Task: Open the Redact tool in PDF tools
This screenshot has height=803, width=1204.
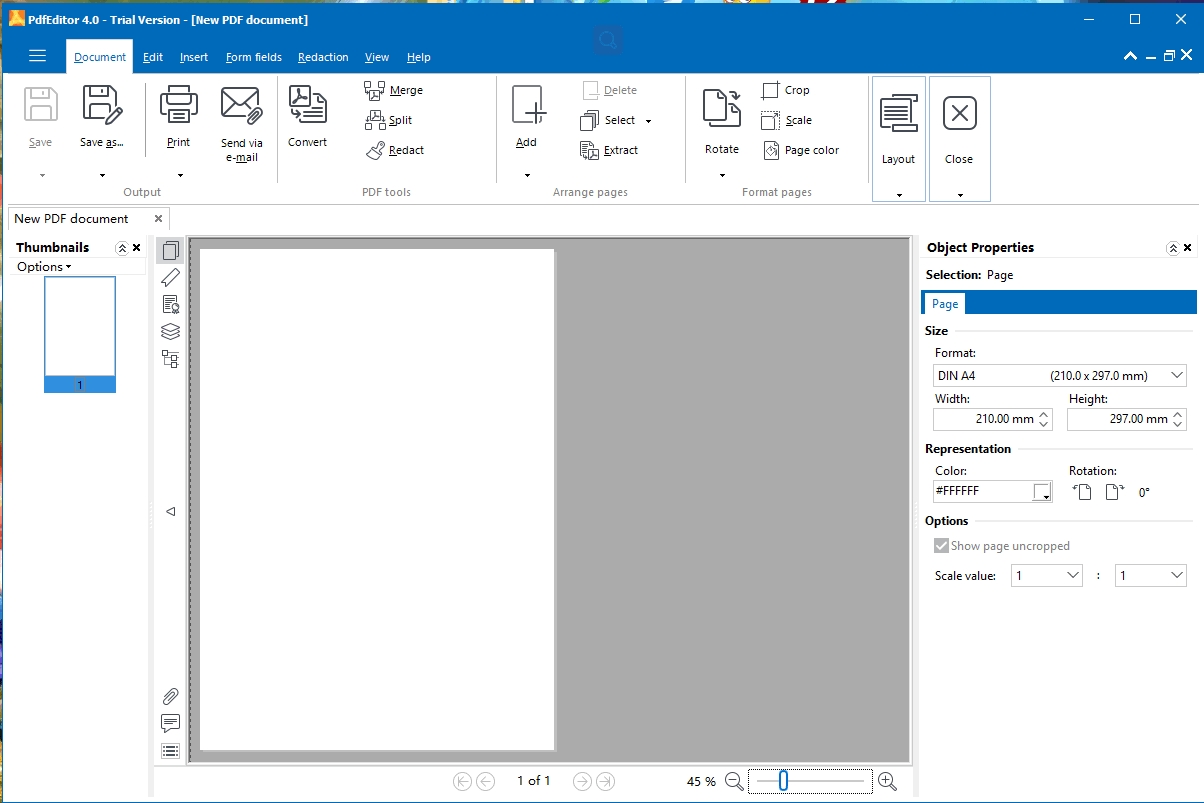Action: pos(375,151)
